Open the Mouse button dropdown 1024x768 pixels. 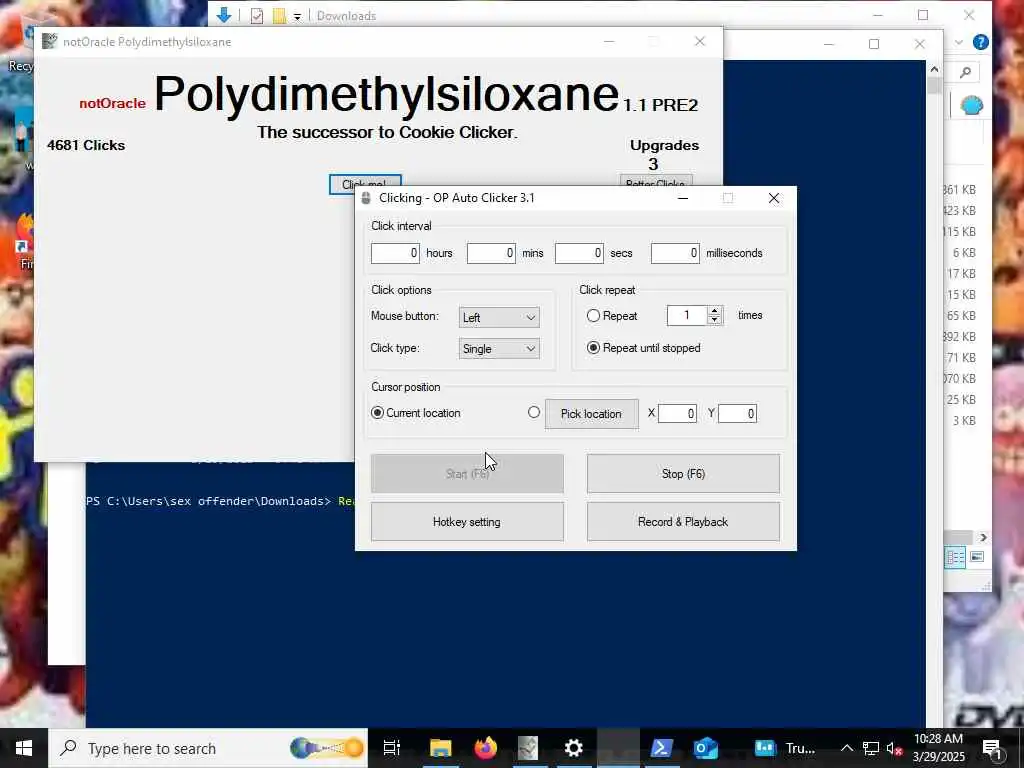click(499, 317)
